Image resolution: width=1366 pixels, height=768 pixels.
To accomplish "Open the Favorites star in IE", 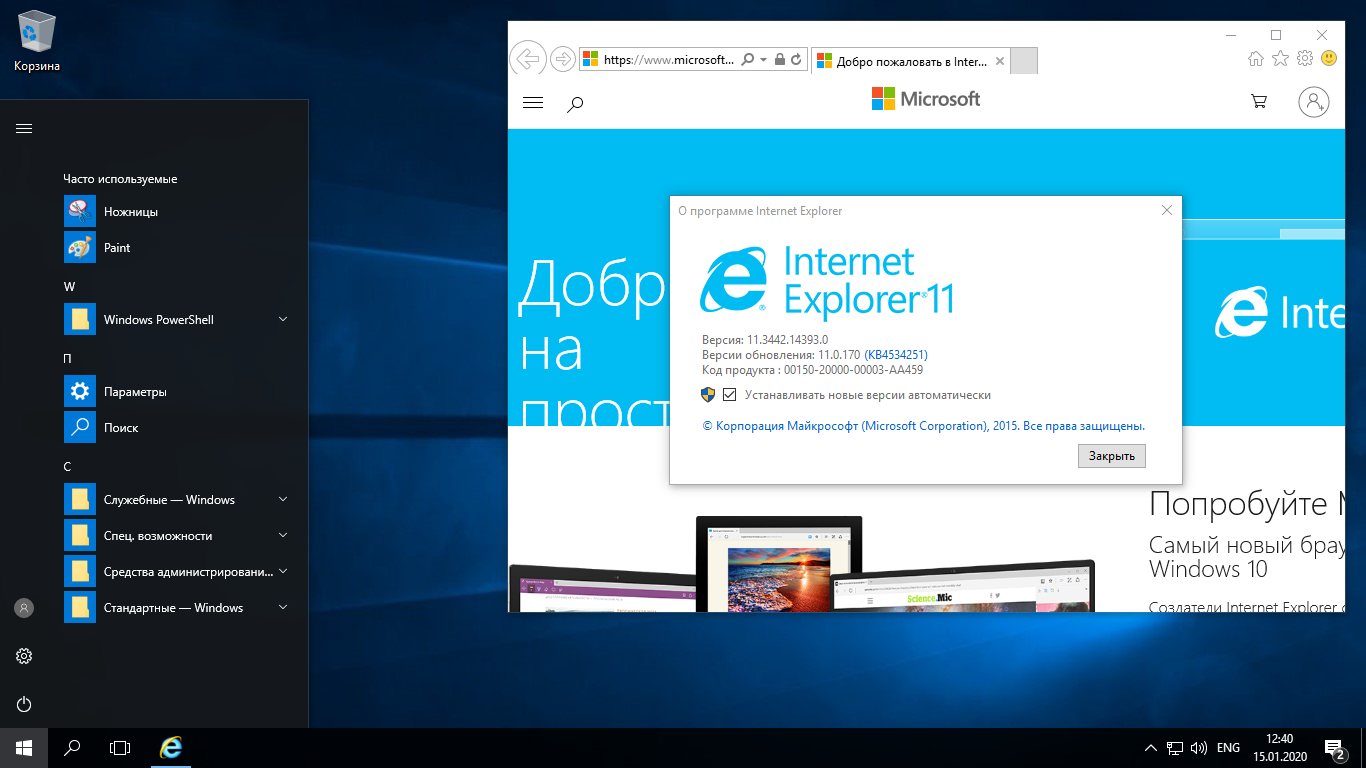I will [x=1280, y=59].
